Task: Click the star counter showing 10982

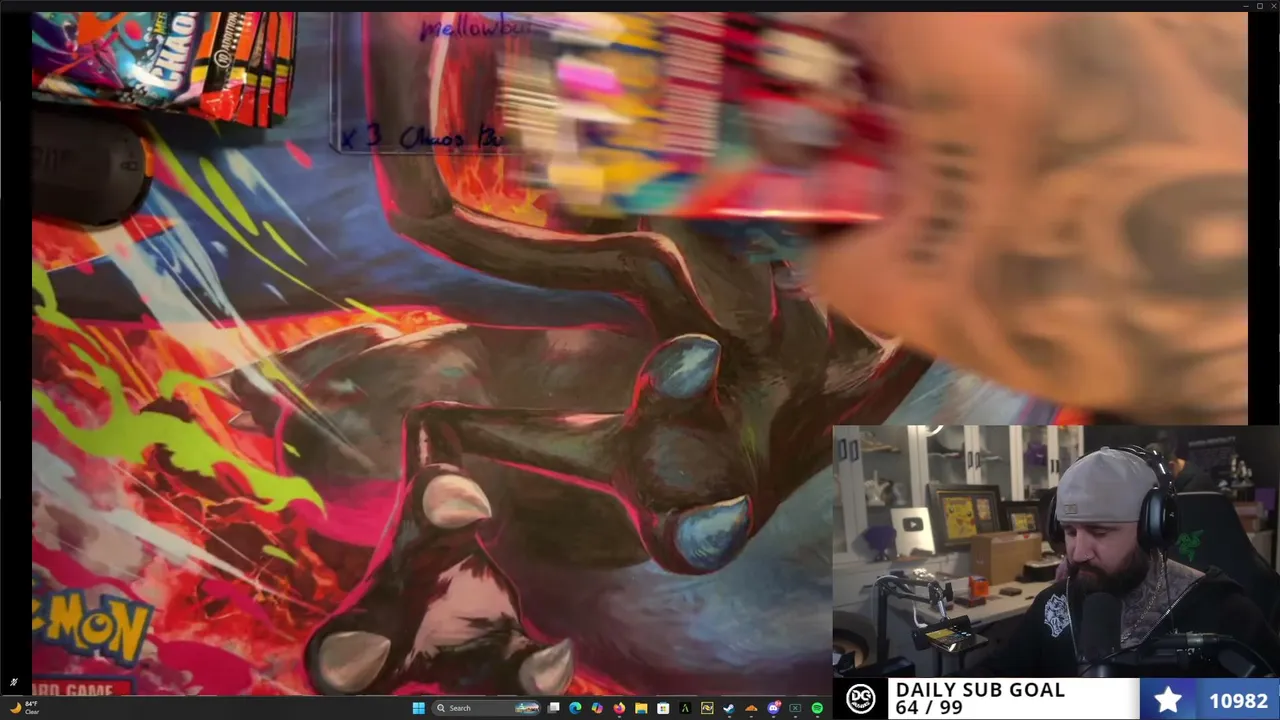Action: (1210, 699)
